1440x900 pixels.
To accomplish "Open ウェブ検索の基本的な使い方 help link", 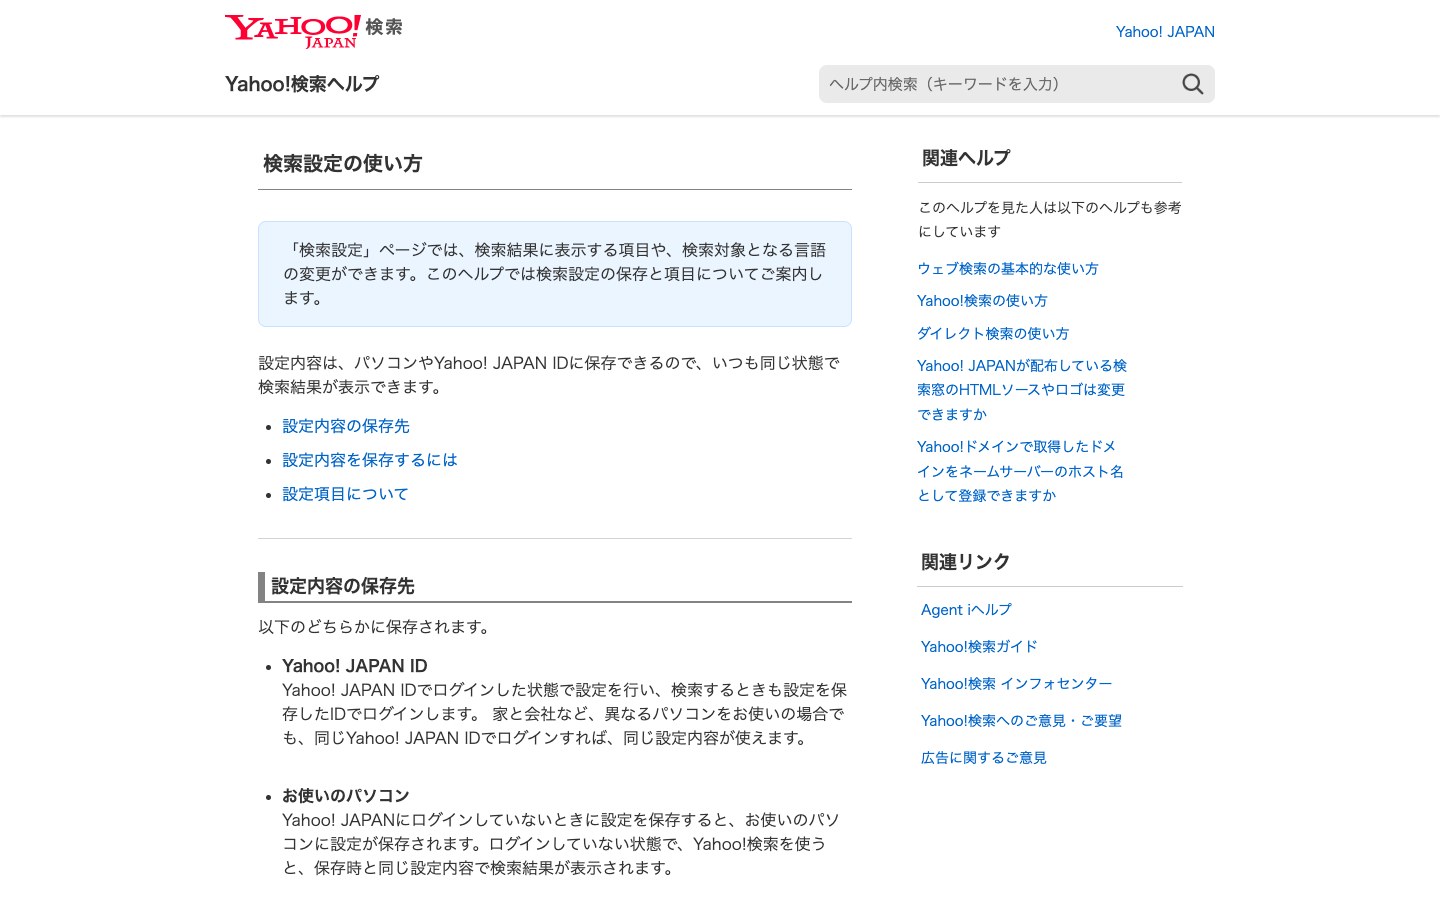I will [1008, 269].
